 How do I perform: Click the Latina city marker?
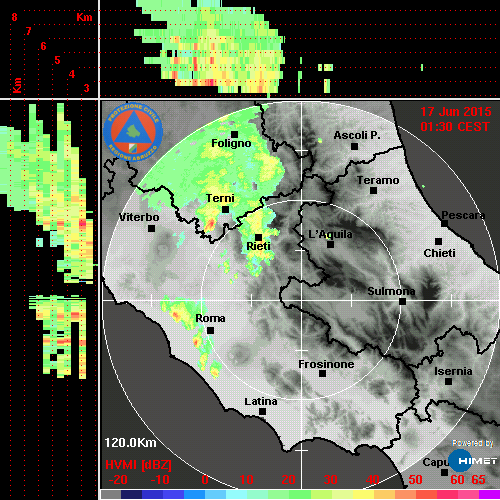262,411
